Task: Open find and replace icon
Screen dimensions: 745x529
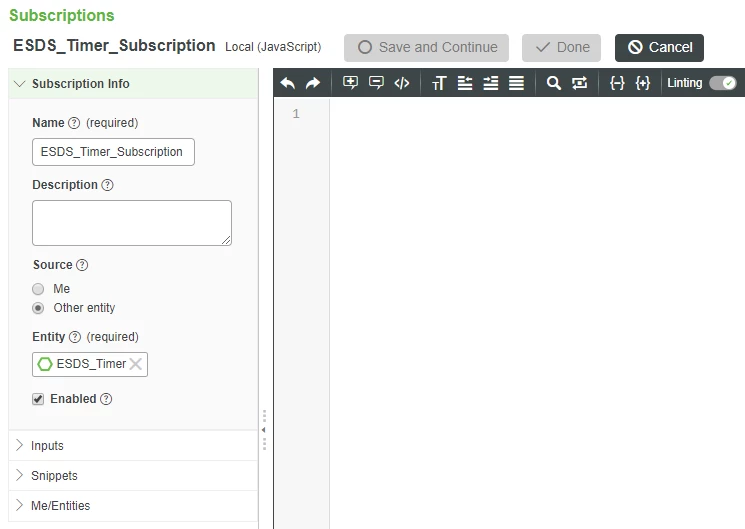Action: 579,83
